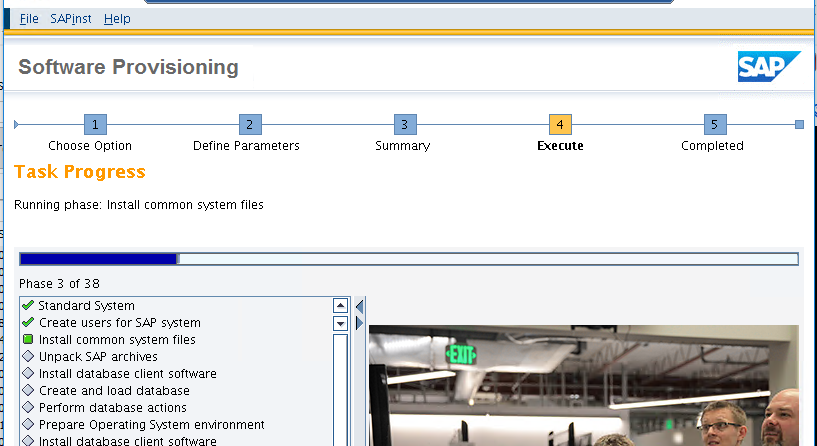This screenshot has height=446, width=817.
Task: Click the Running phase status text
Action: [x=139, y=205]
